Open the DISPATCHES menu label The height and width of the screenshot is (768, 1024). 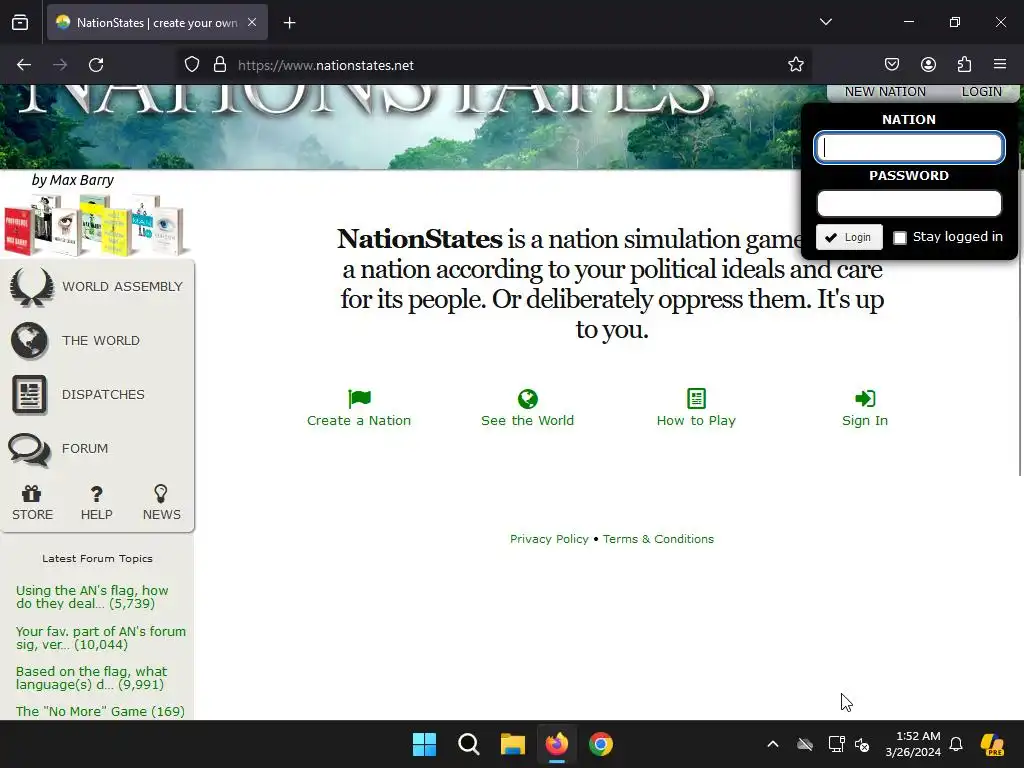coord(103,394)
